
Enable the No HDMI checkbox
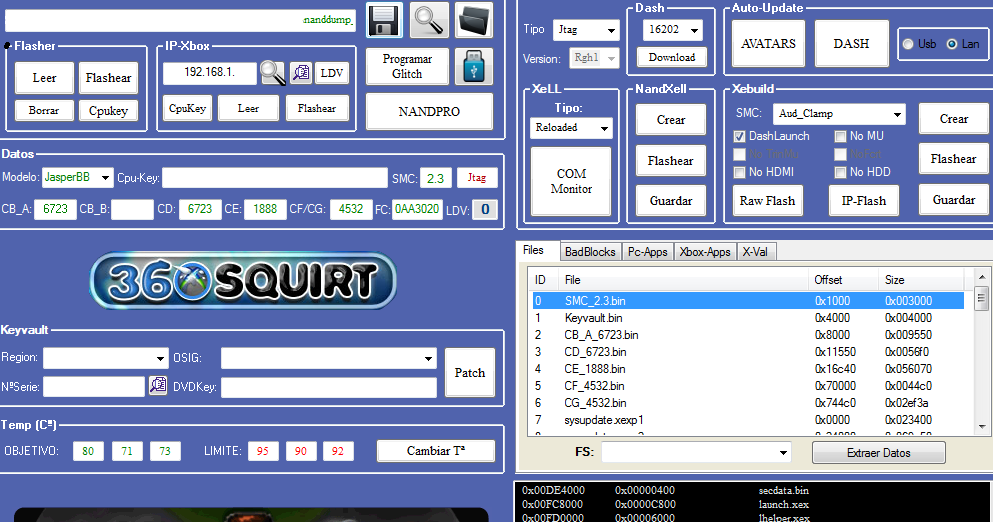point(739,172)
